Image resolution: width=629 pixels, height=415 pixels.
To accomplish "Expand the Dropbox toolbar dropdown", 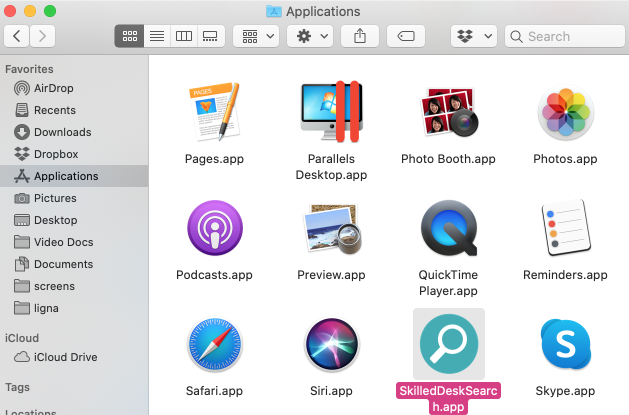I will click(474, 36).
